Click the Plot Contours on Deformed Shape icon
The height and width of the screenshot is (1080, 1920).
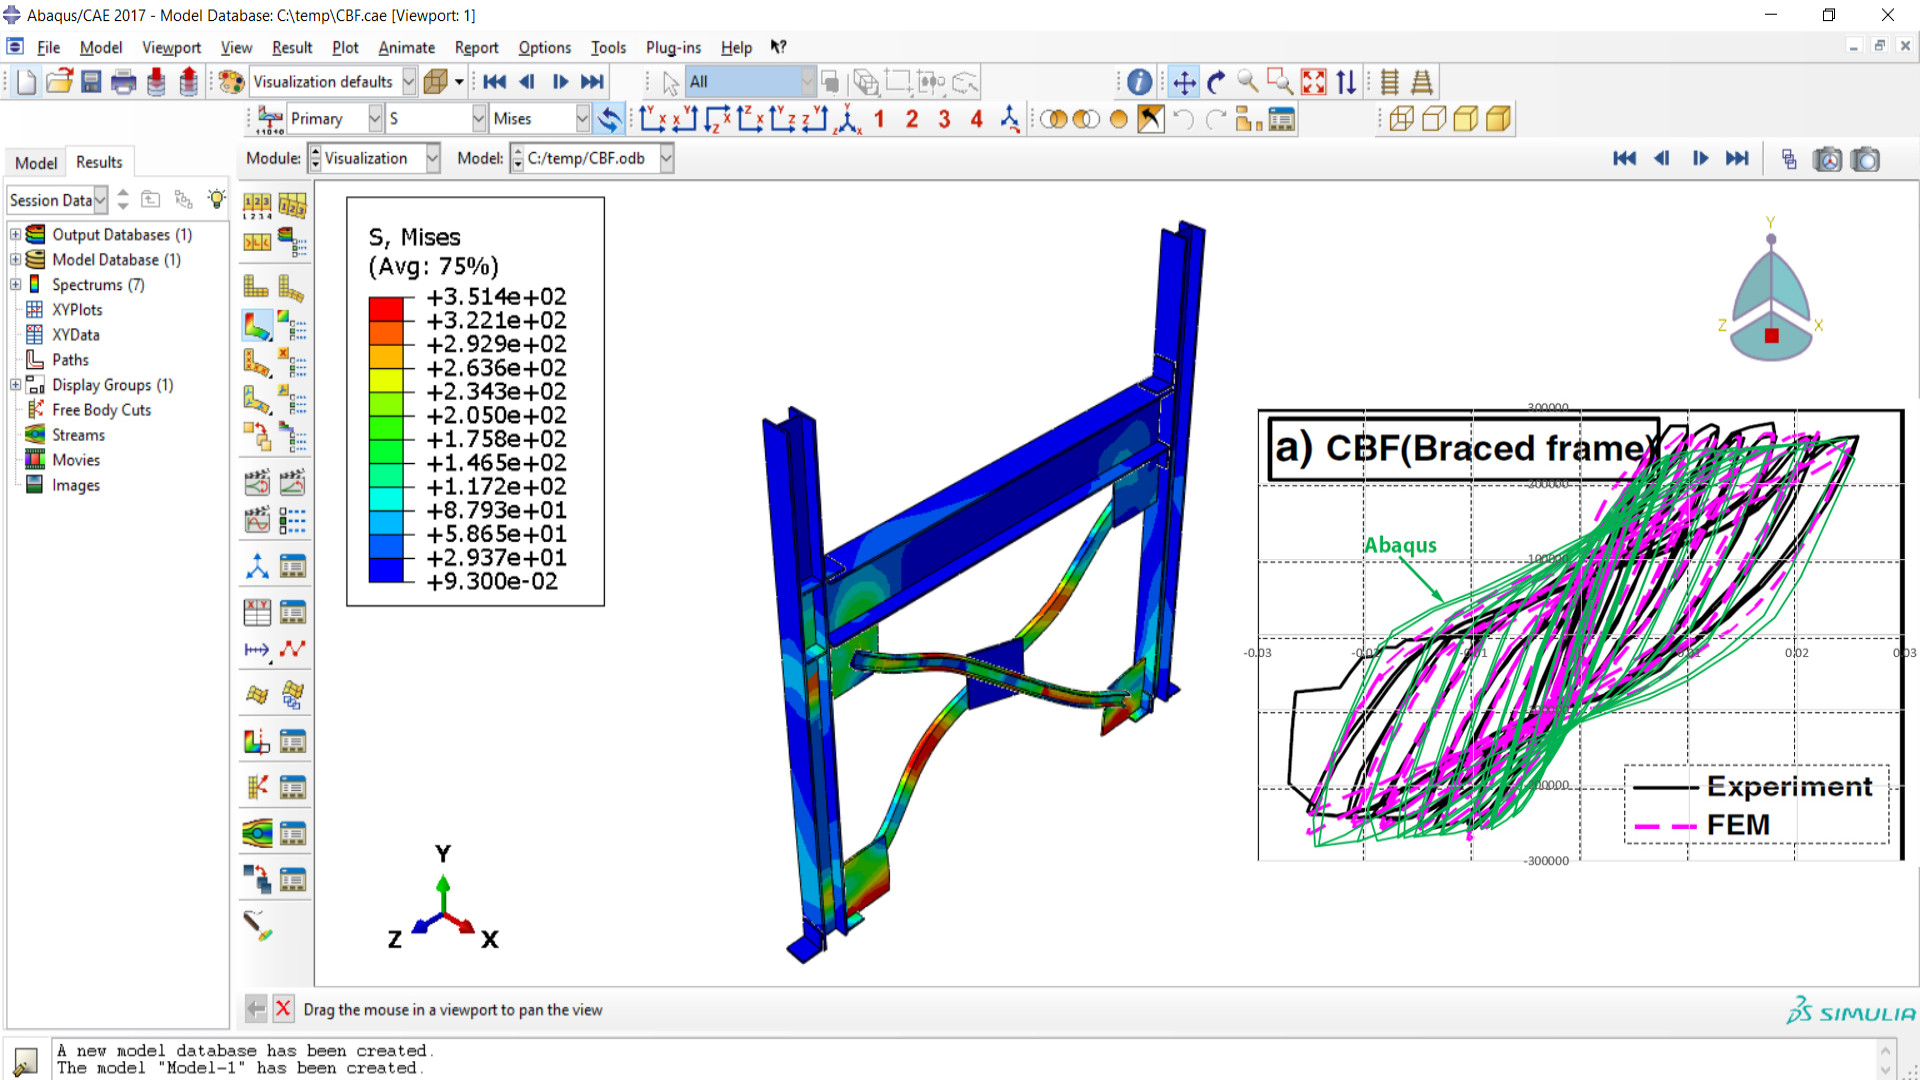coord(257,325)
